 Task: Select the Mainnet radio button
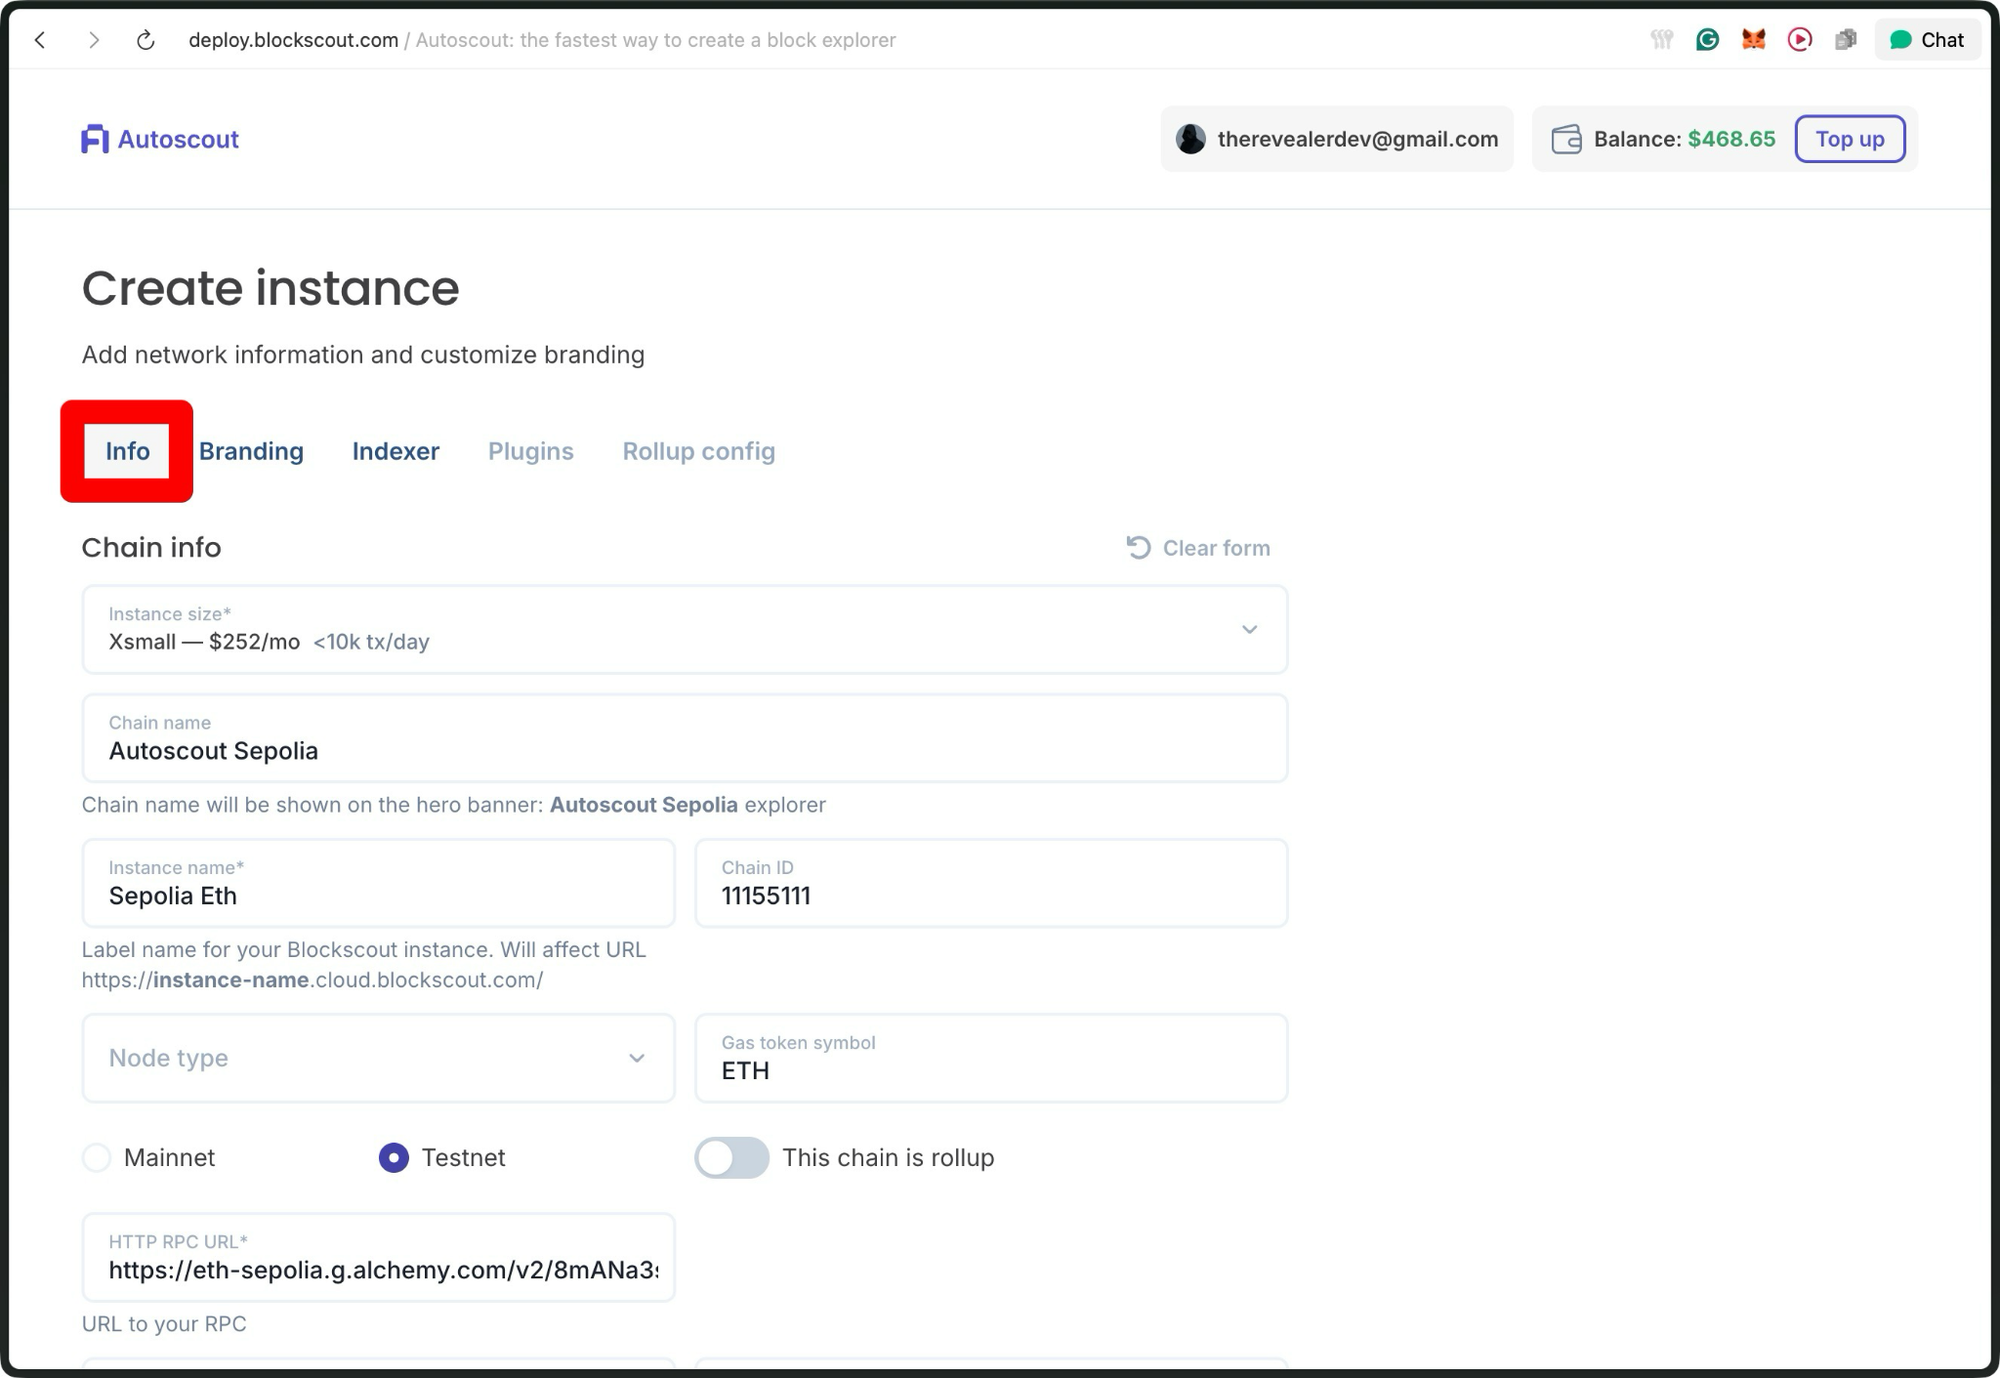point(97,1157)
